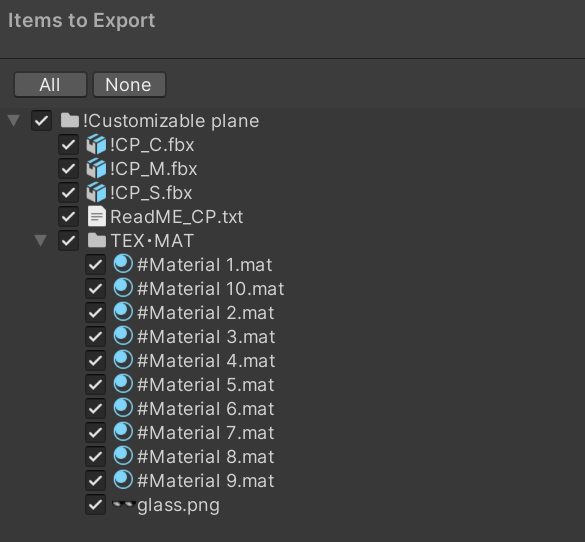Viewport: 585px width, 542px height.
Task: Click the glass.png sunglasses thumbnail icon
Action: pyautogui.click(x=123, y=504)
